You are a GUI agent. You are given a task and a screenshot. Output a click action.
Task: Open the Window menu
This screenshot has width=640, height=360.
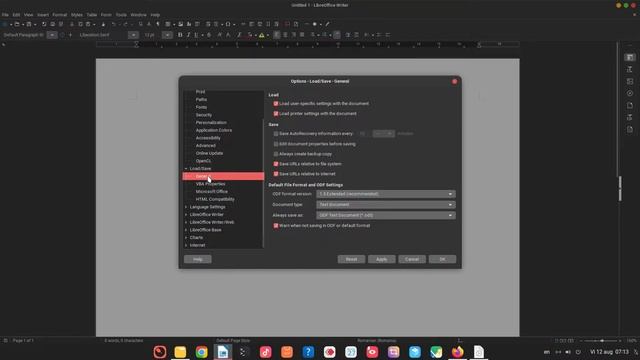138,15
